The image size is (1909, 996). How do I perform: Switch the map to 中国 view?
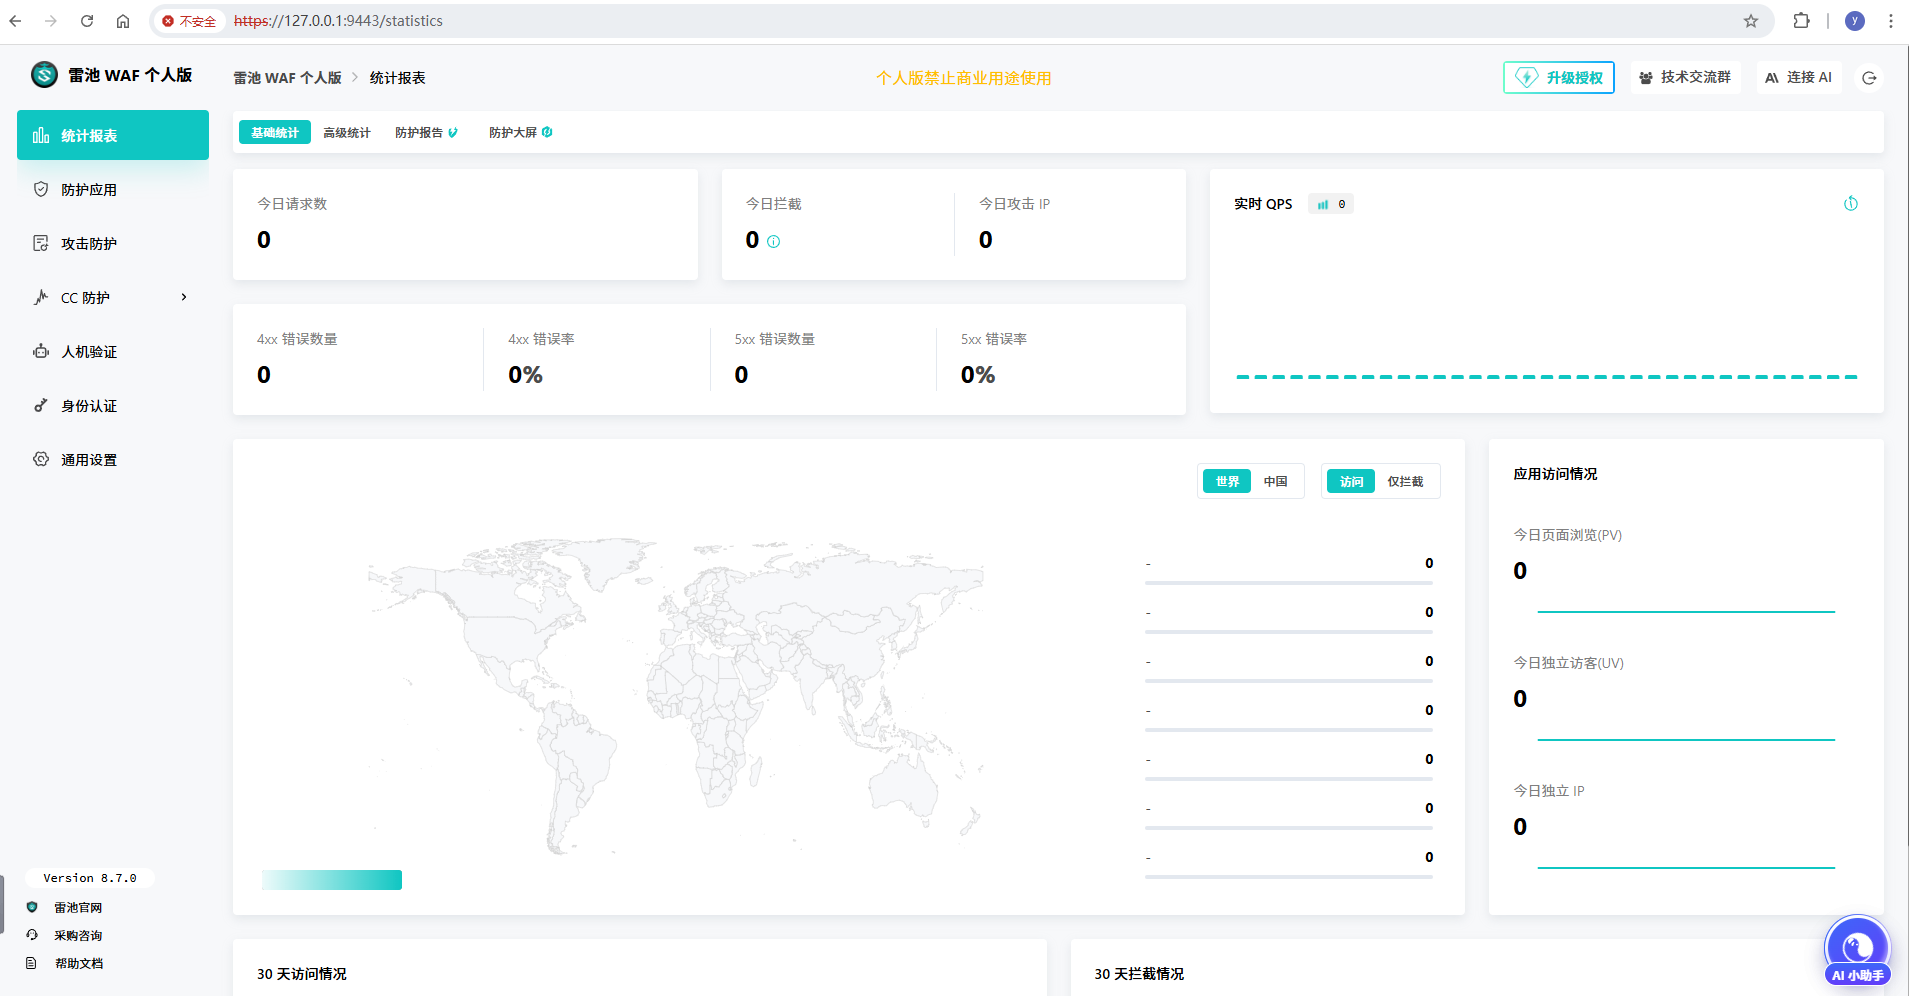click(x=1275, y=481)
